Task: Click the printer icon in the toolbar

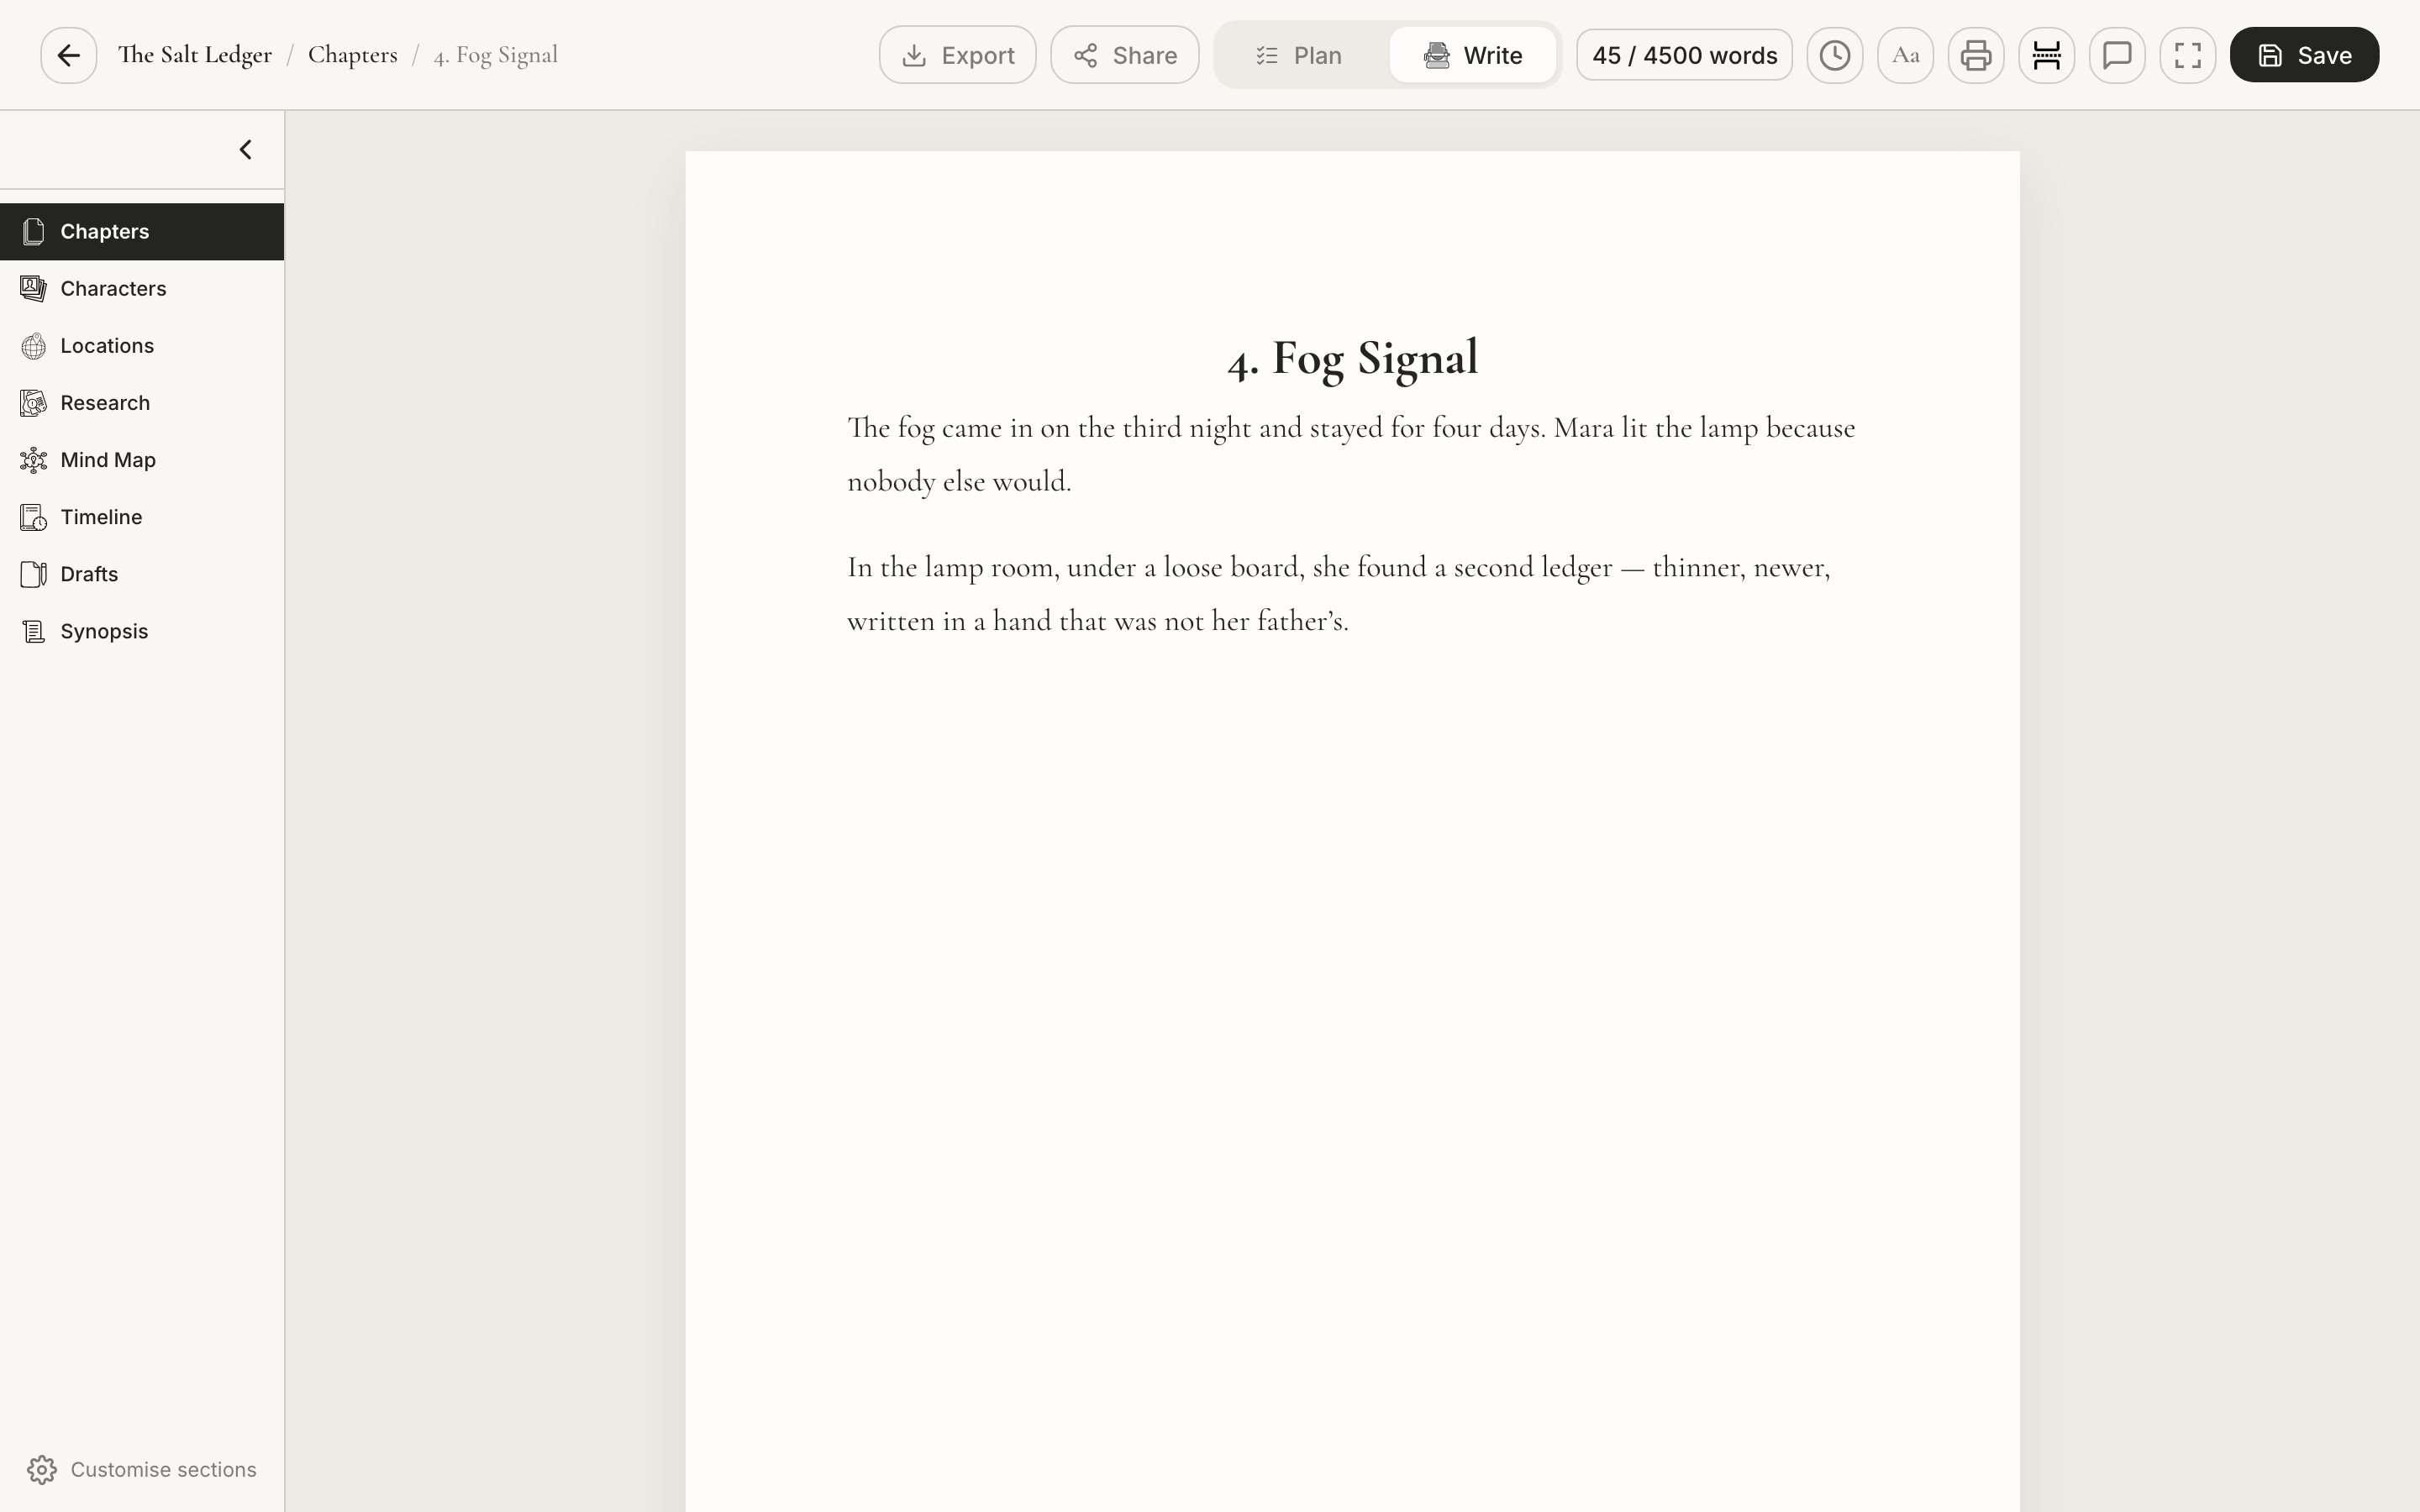Action: (1975, 55)
